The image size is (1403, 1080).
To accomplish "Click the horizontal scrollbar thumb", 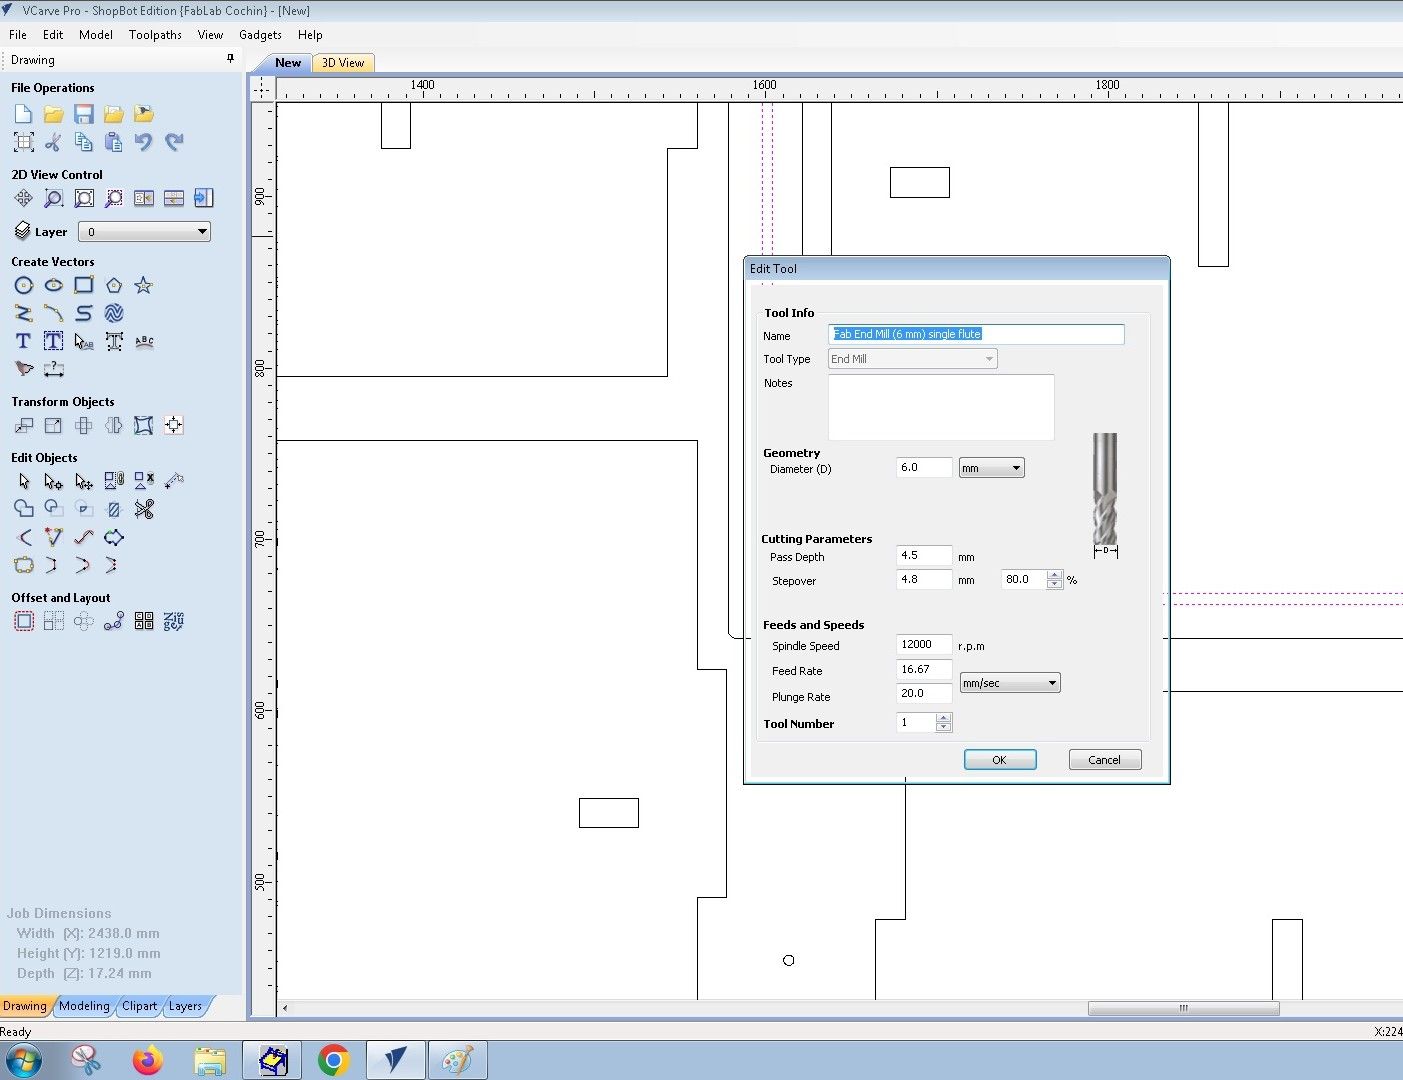I will coord(1183,1008).
